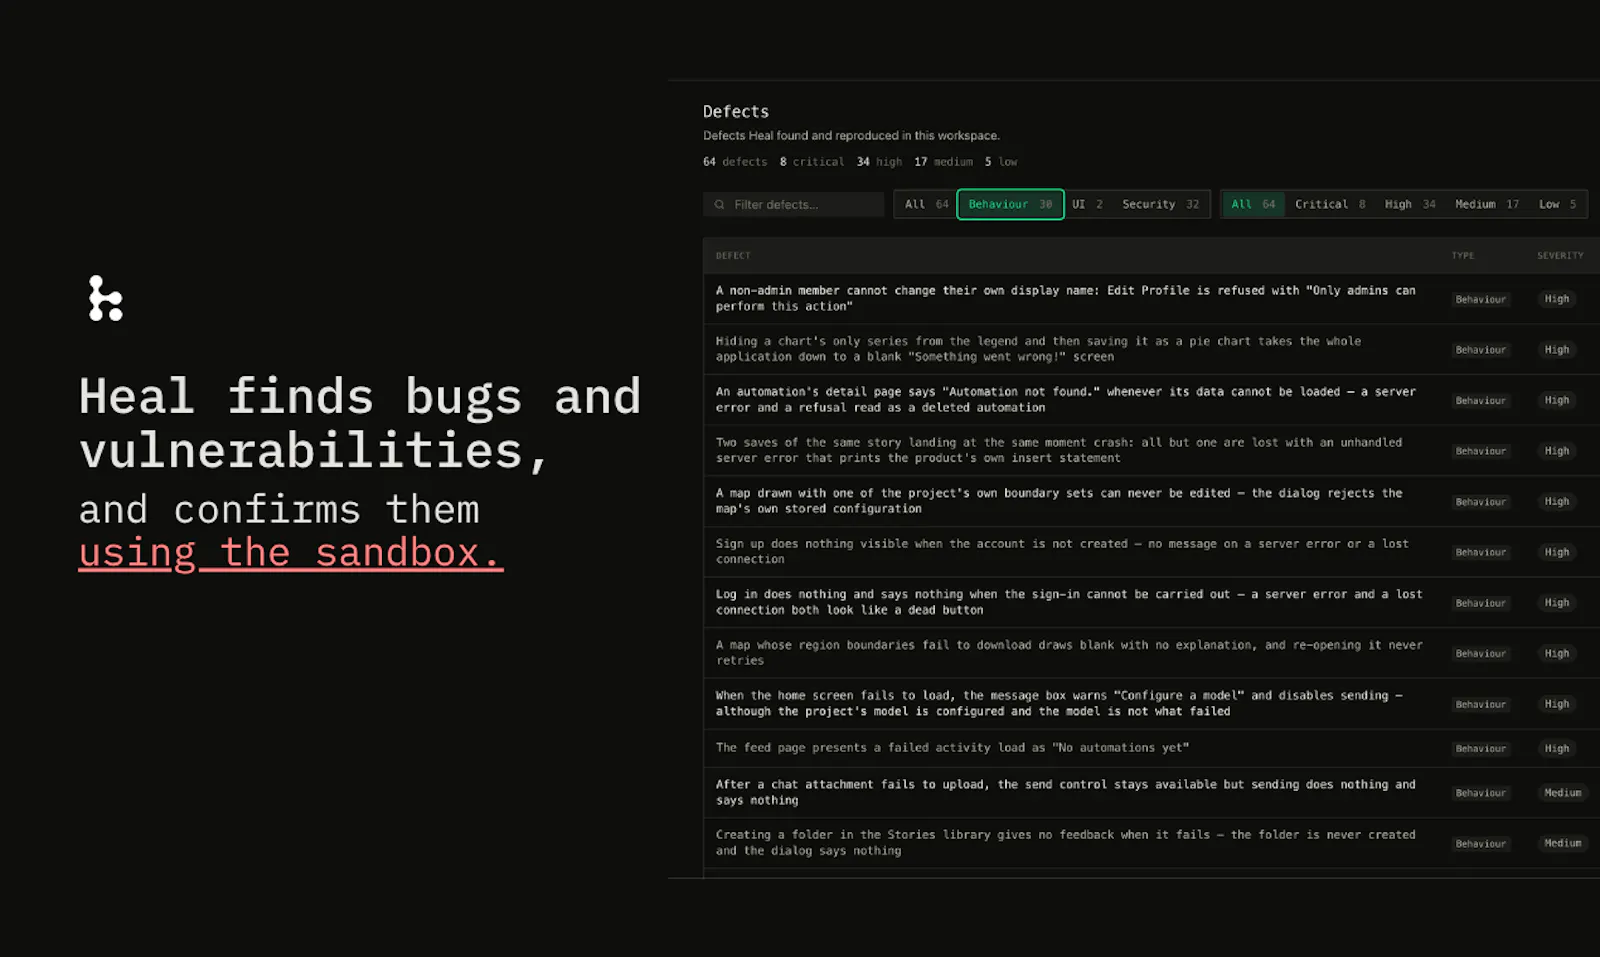
Task: Open the "map drawn with one of the project's" defect
Action: (1151, 501)
